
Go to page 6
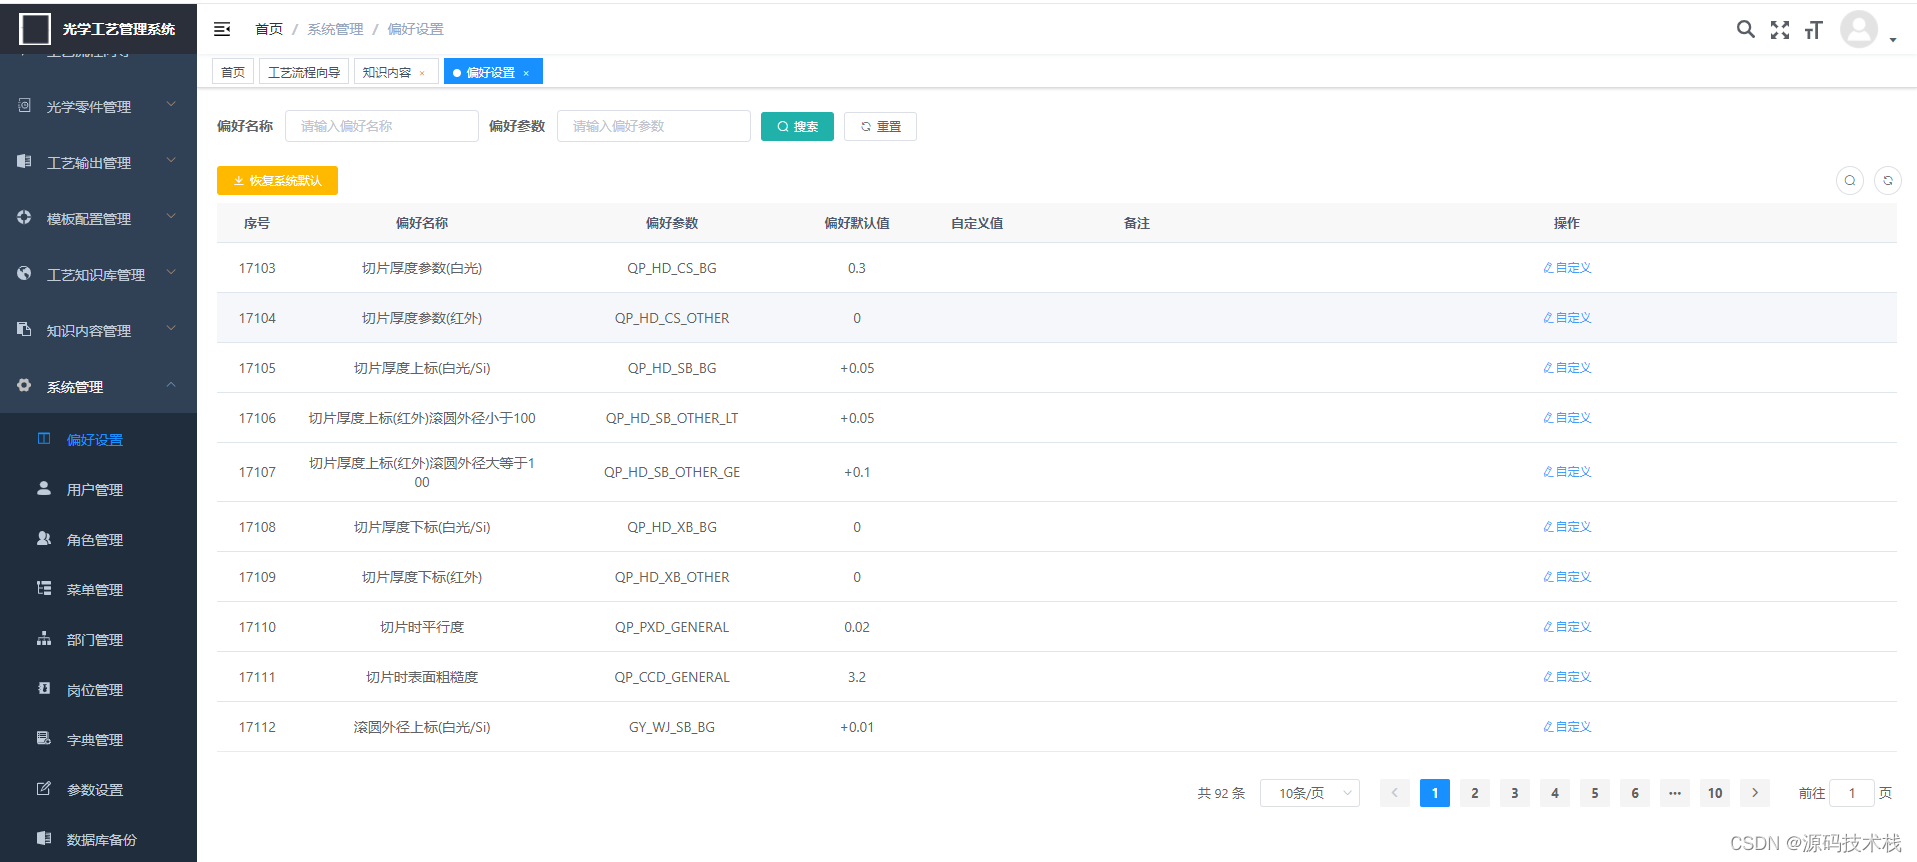click(x=1635, y=793)
